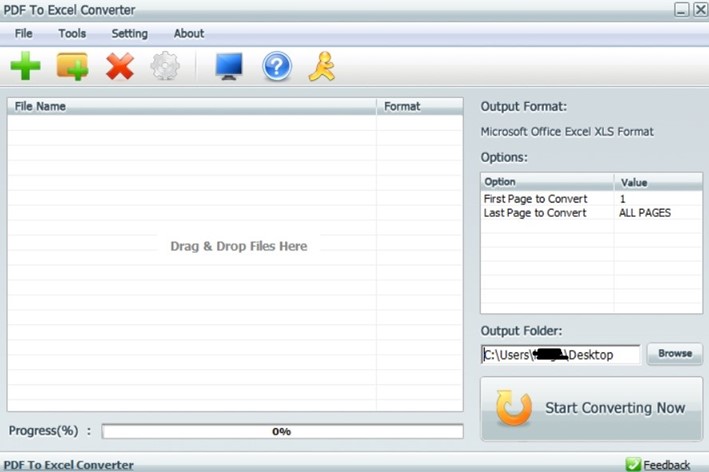The width and height of the screenshot is (709, 472).
Task: Click the Add Folder icon
Action: pyautogui.click(x=72, y=66)
